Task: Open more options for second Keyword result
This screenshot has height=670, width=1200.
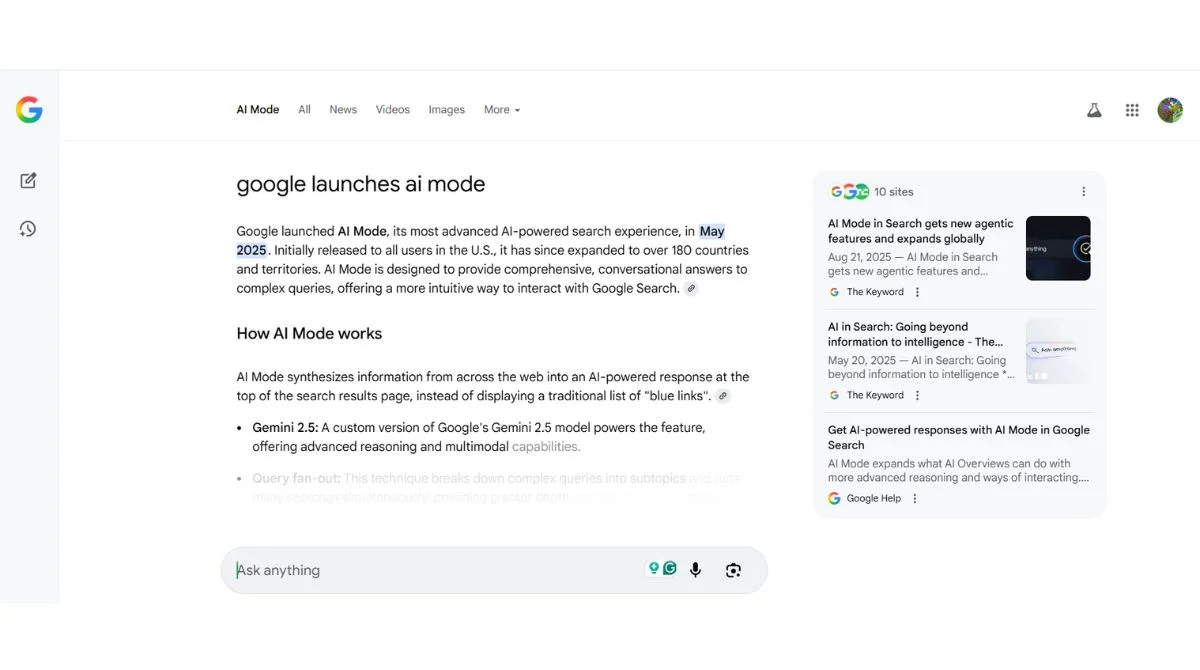Action: coord(917,395)
